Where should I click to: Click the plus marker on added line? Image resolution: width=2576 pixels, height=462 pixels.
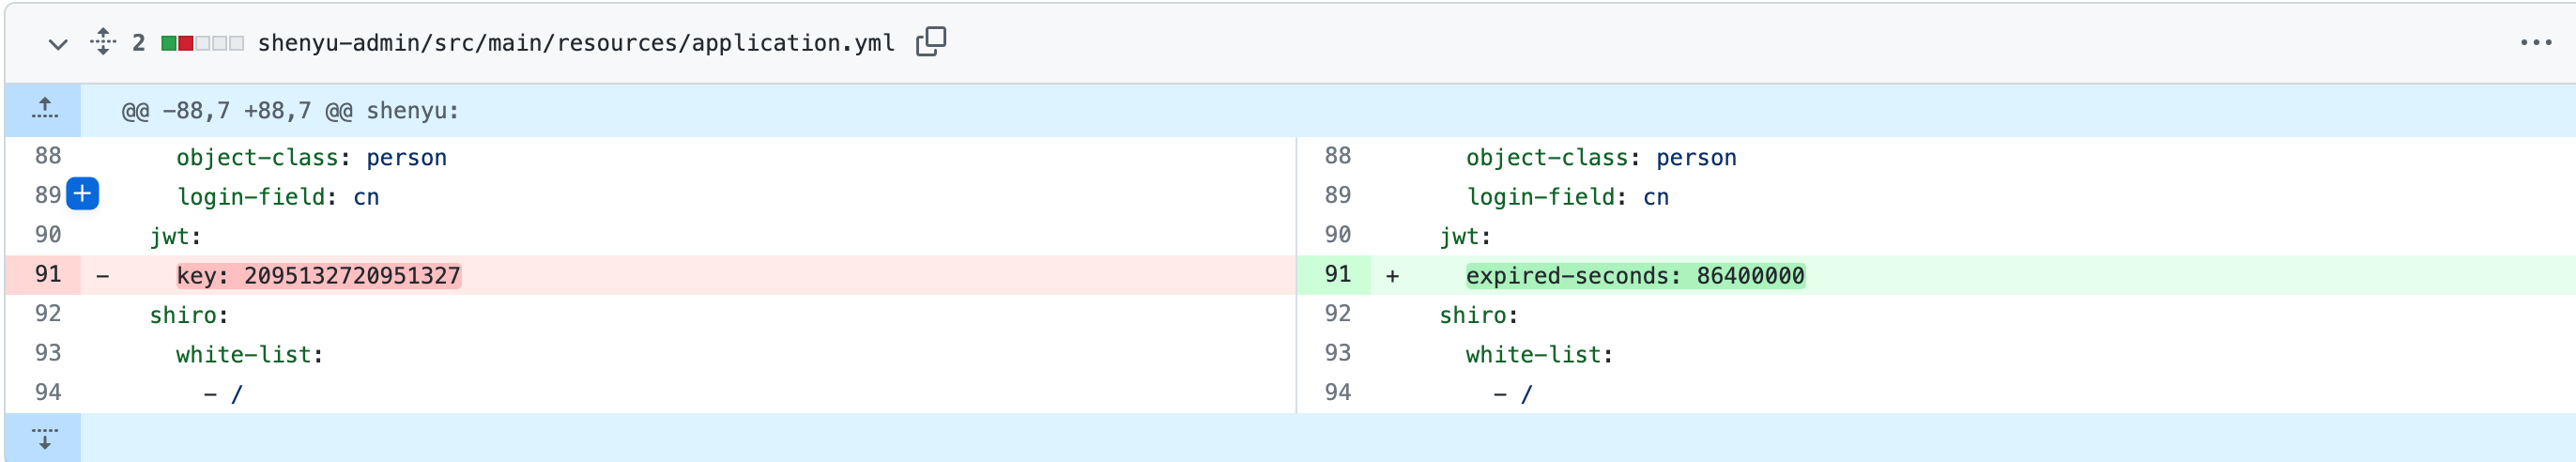point(1392,276)
